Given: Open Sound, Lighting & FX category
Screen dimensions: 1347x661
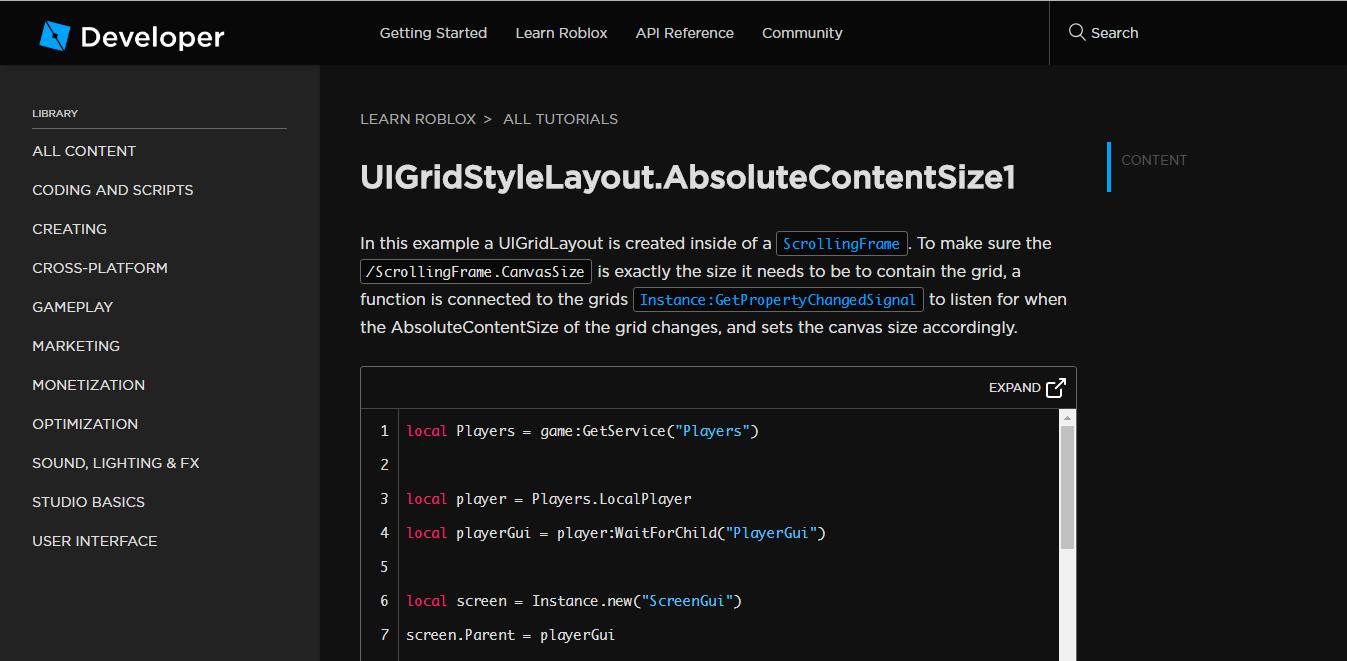Looking at the screenshot, I should (116, 463).
